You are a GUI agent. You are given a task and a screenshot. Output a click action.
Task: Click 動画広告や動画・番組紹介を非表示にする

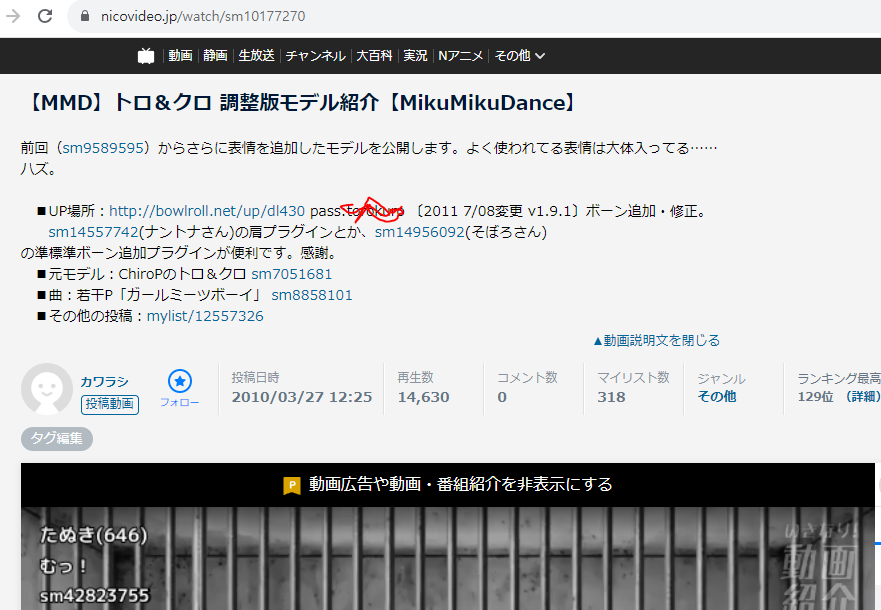460,484
